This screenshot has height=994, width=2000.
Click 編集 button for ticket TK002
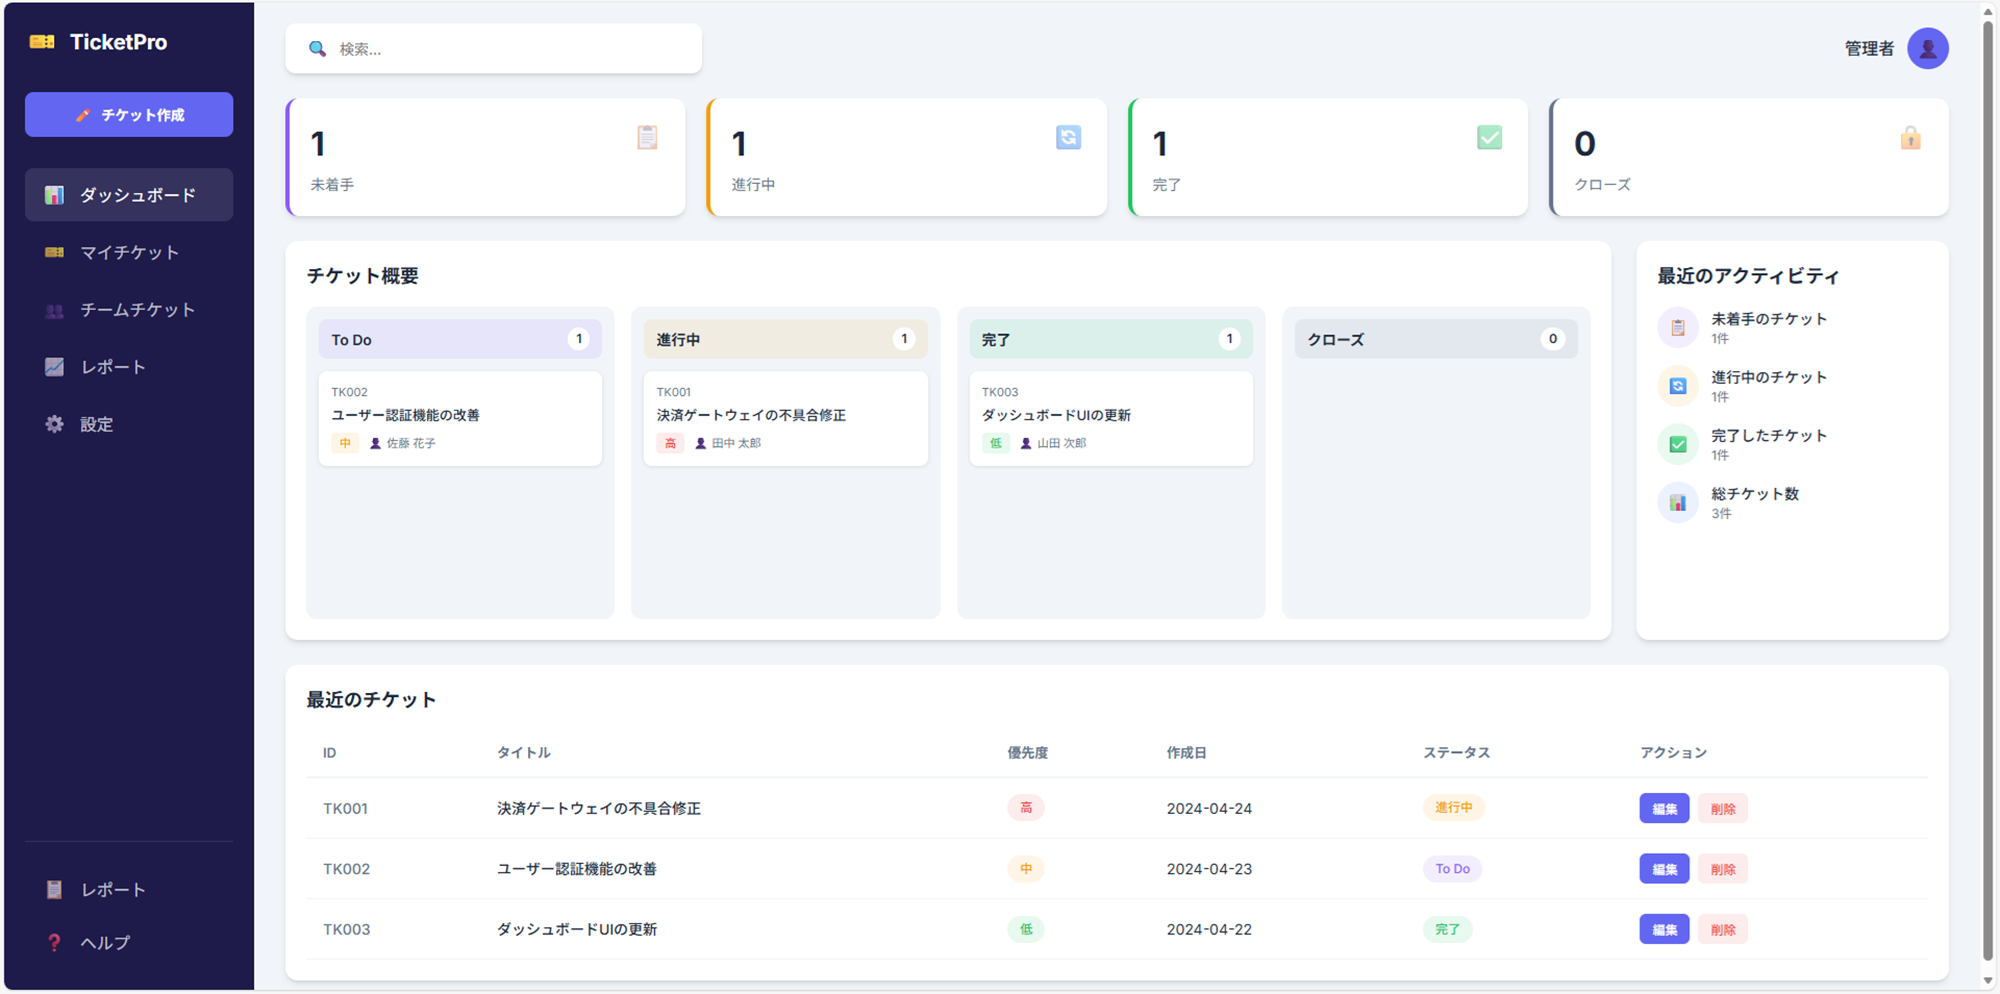click(1664, 869)
